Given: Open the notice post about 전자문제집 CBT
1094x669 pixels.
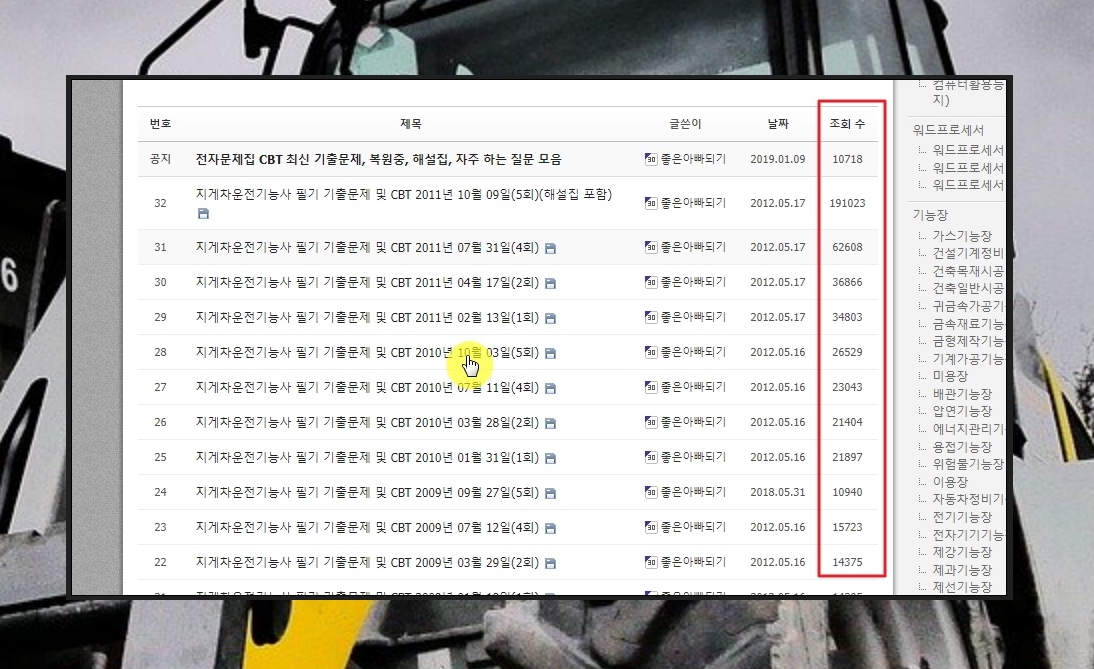Looking at the screenshot, I should [378, 159].
